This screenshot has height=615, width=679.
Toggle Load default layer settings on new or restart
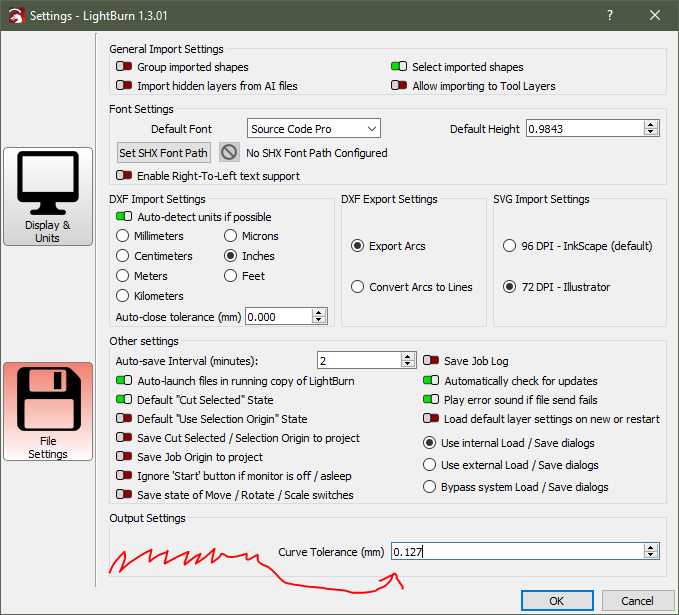[431, 418]
